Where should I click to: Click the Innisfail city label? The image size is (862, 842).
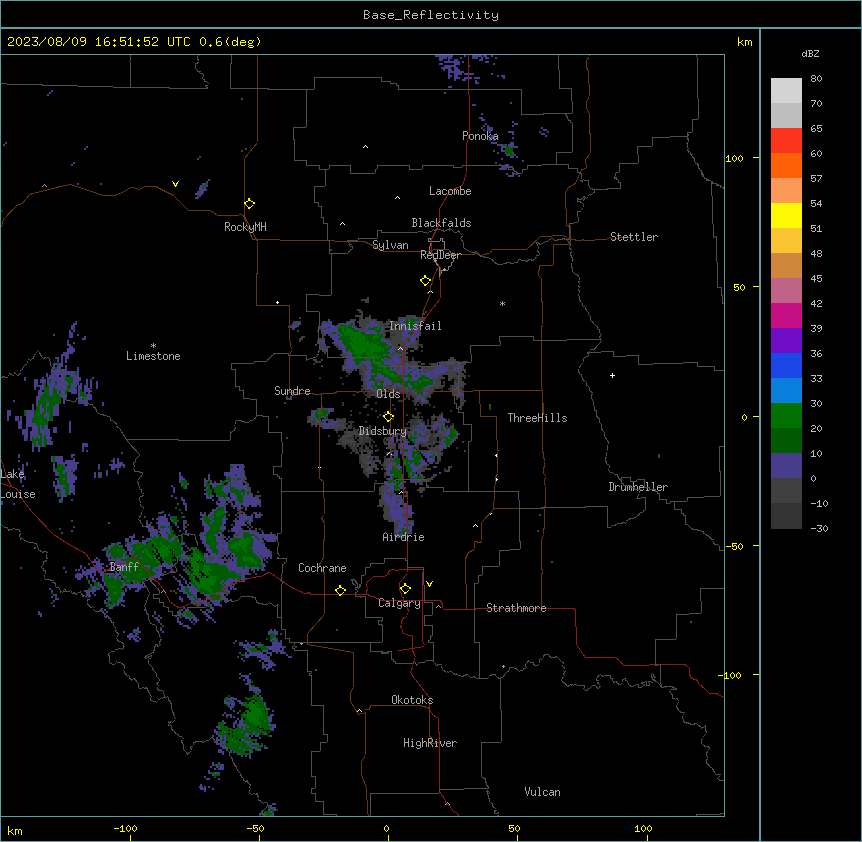click(415, 326)
